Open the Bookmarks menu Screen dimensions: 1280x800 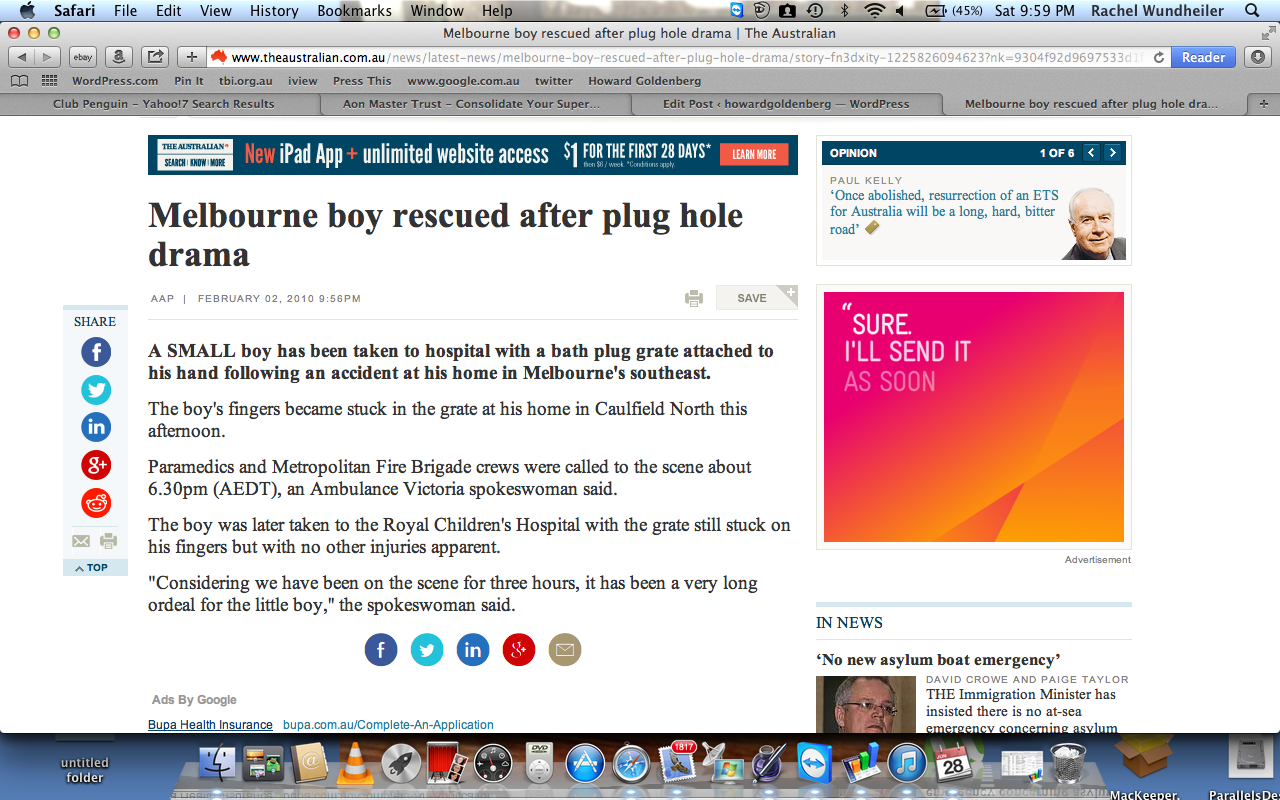(x=354, y=11)
